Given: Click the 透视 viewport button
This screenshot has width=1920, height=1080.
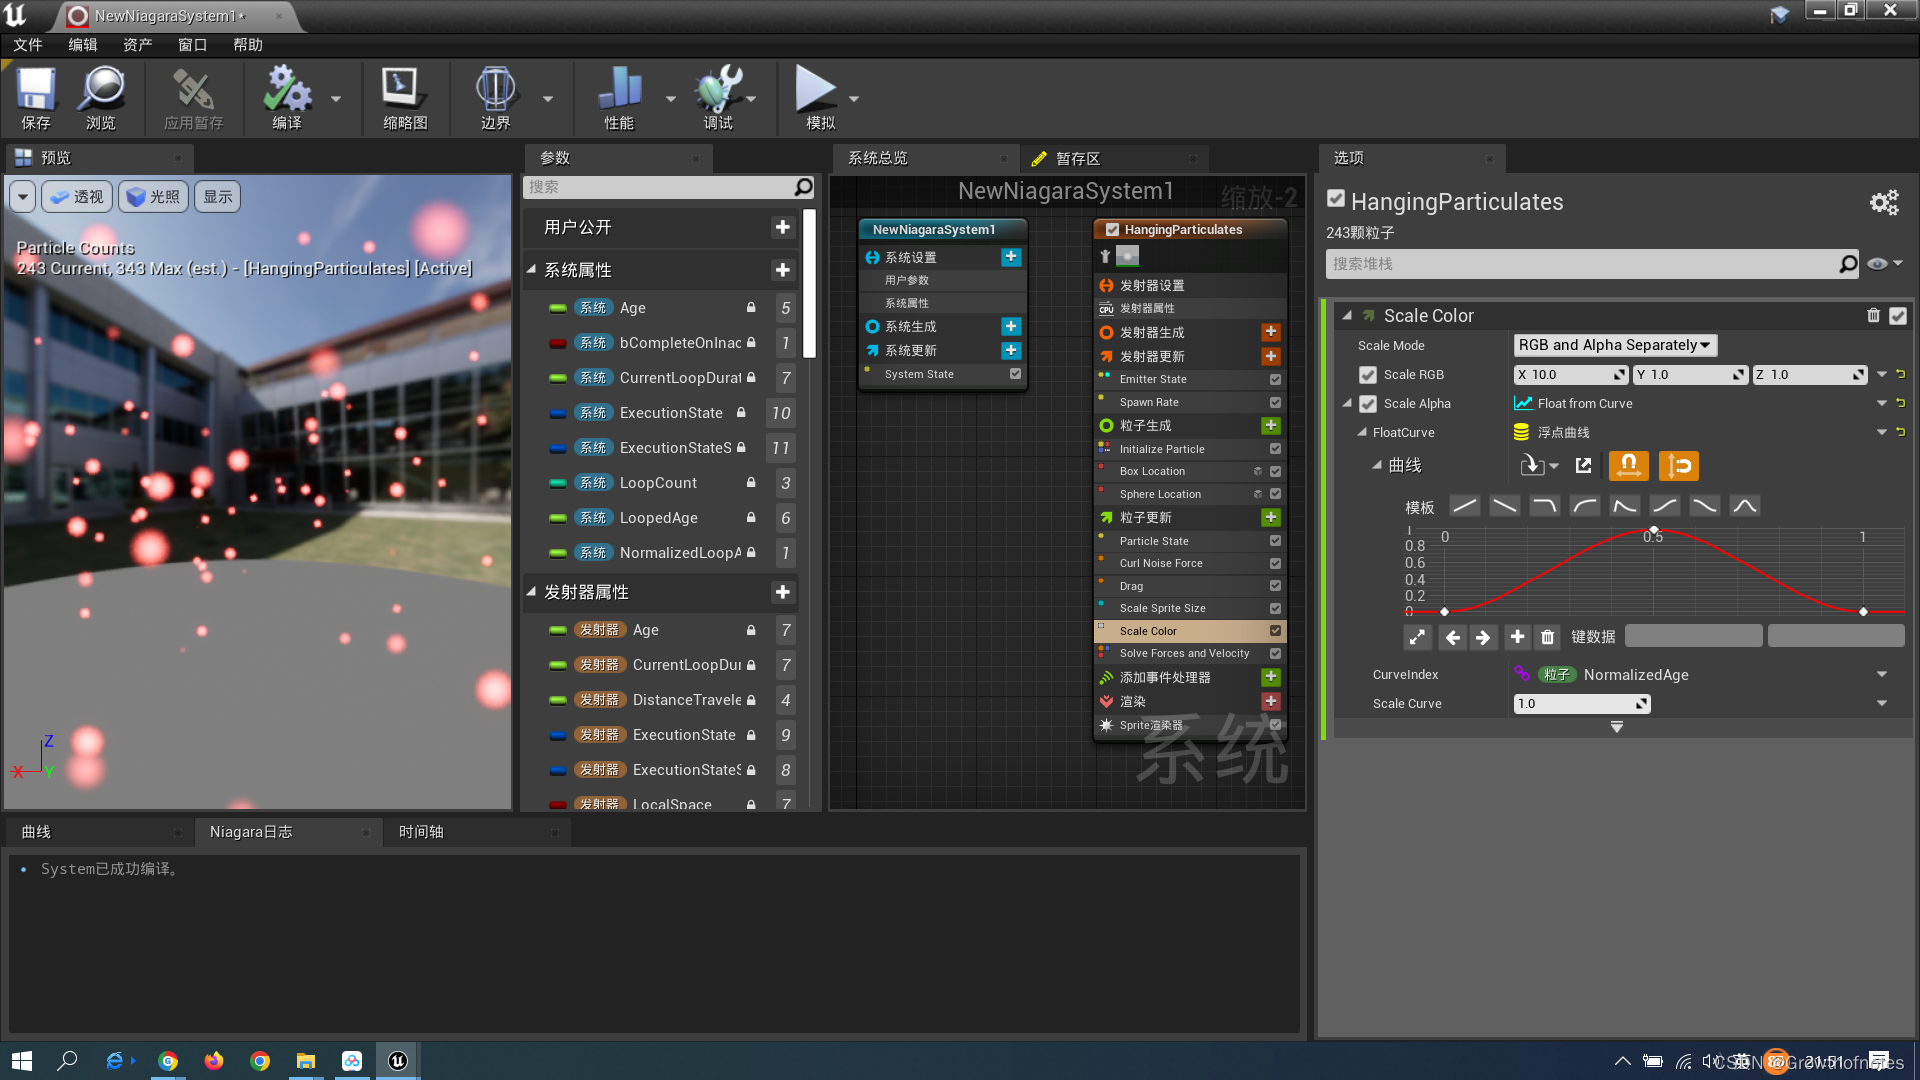Looking at the screenshot, I should click(77, 196).
